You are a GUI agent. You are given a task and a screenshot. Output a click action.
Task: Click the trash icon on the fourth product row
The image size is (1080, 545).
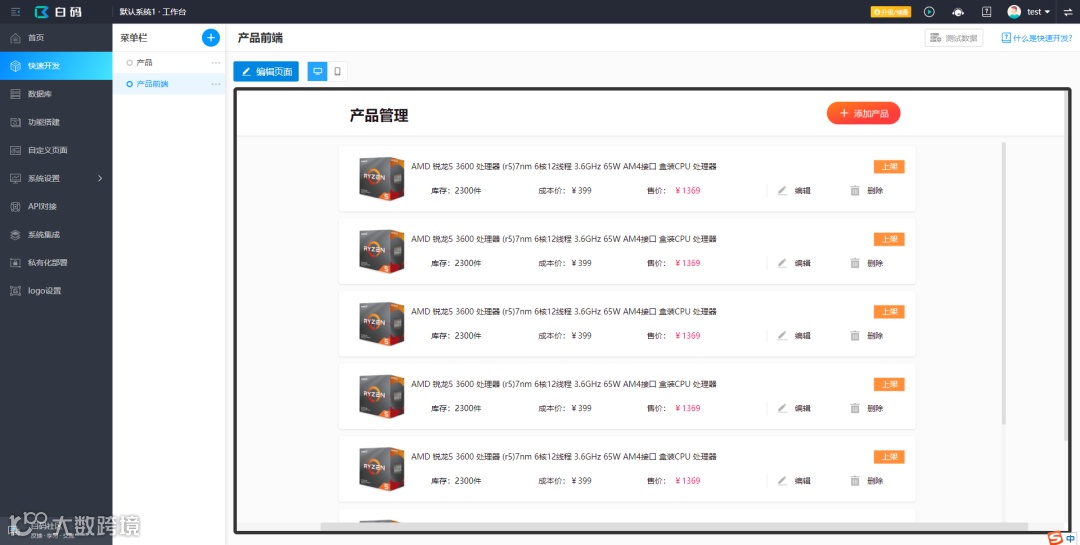tap(855, 409)
